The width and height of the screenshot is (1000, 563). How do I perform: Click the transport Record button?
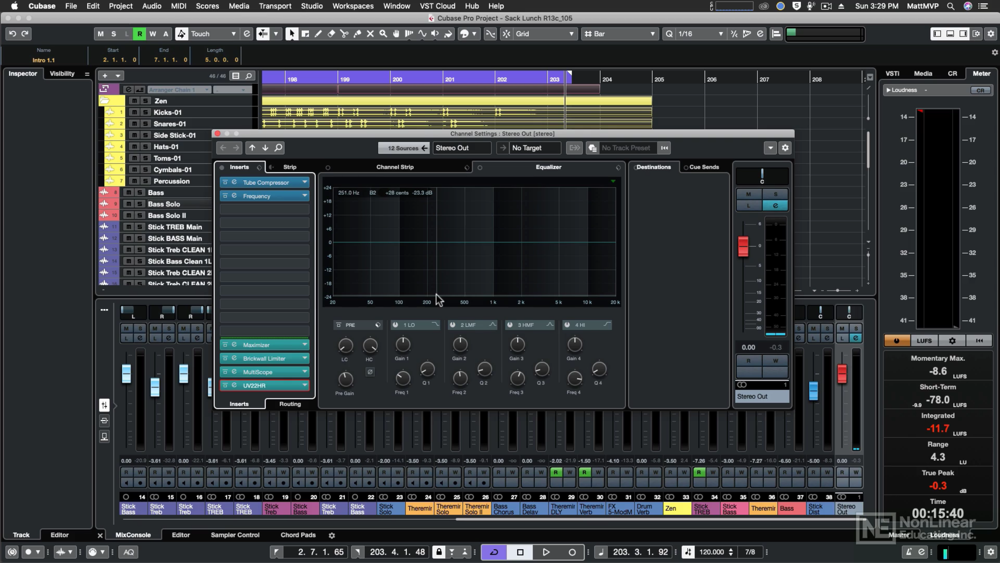coord(572,552)
